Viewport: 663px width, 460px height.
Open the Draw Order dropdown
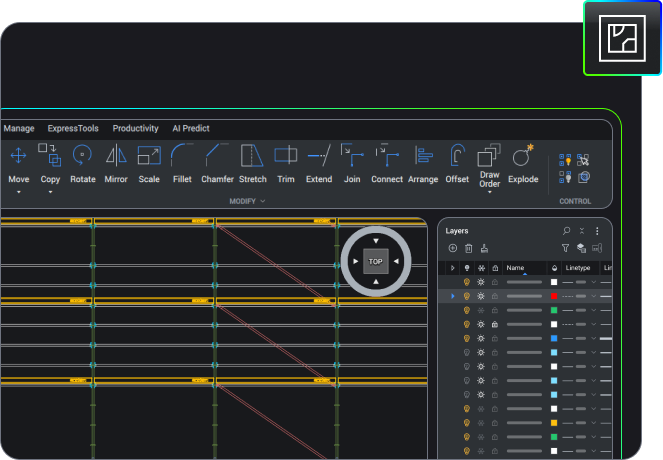489,192
